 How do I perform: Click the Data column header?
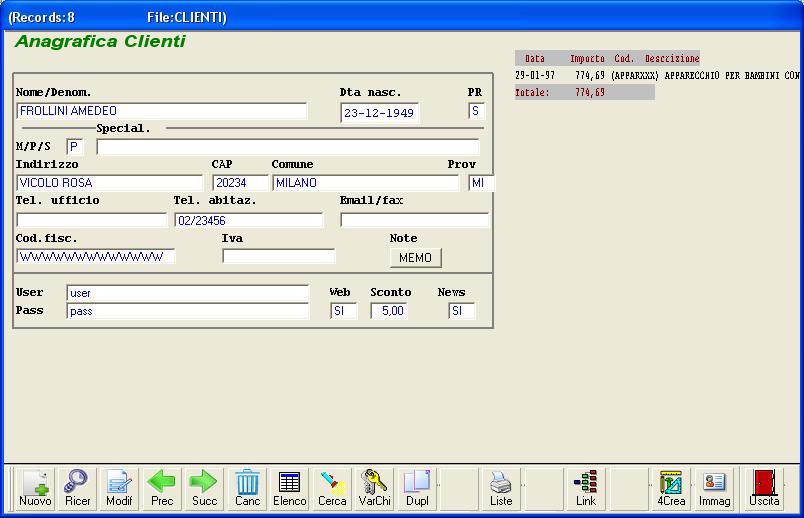pos(535,58)
